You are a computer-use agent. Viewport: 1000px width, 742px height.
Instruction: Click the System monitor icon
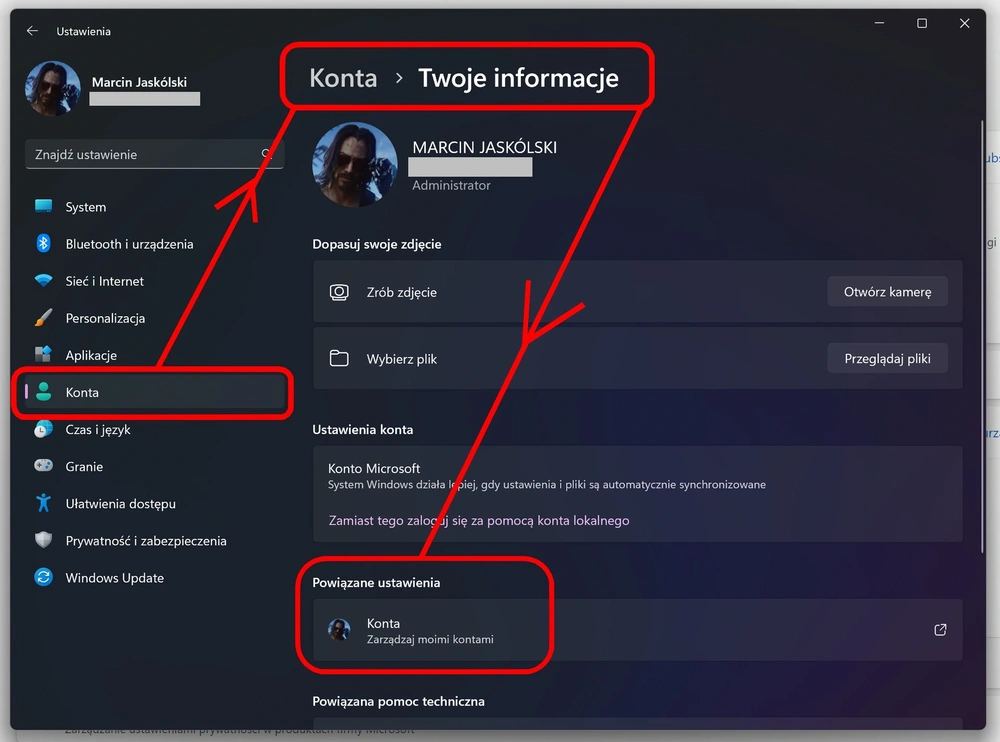(43, 206)
